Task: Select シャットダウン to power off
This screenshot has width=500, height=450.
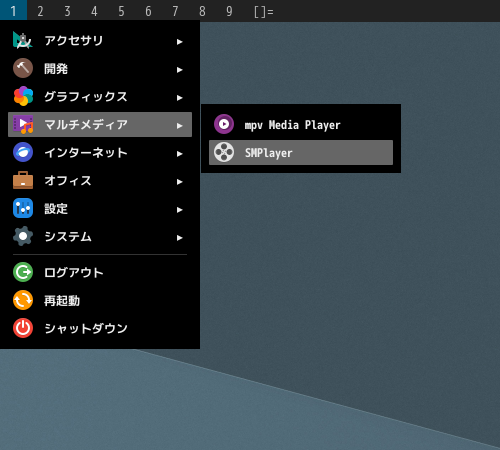Action: tap(100, 328)
